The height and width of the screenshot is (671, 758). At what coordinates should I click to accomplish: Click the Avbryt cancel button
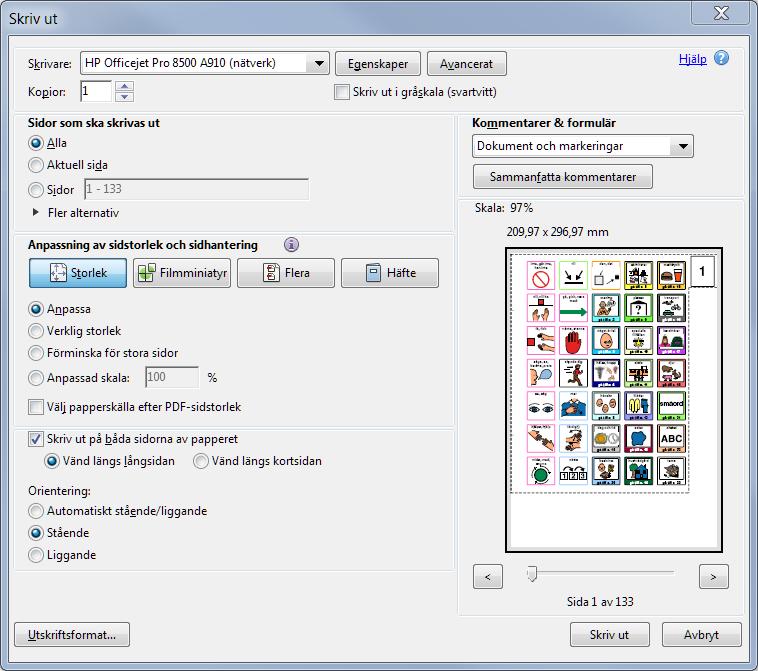pos(701,635)
